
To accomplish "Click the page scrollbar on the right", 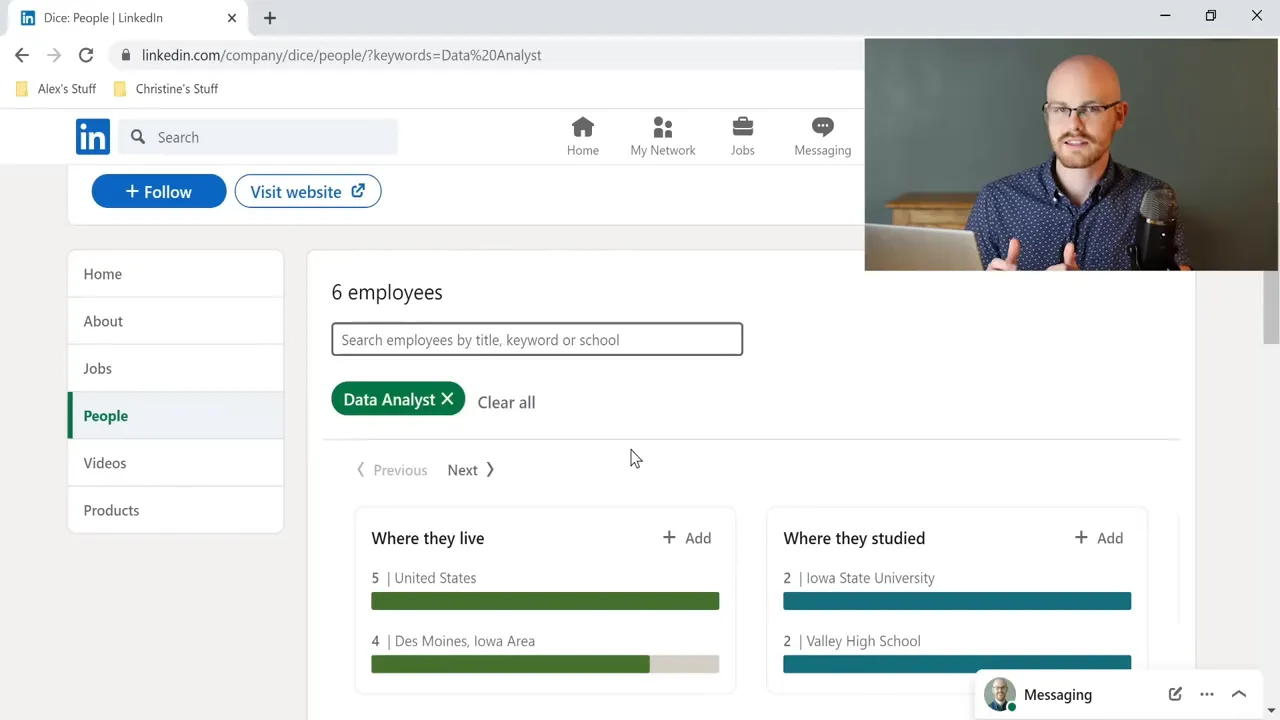I will [x=1270, y=310].
